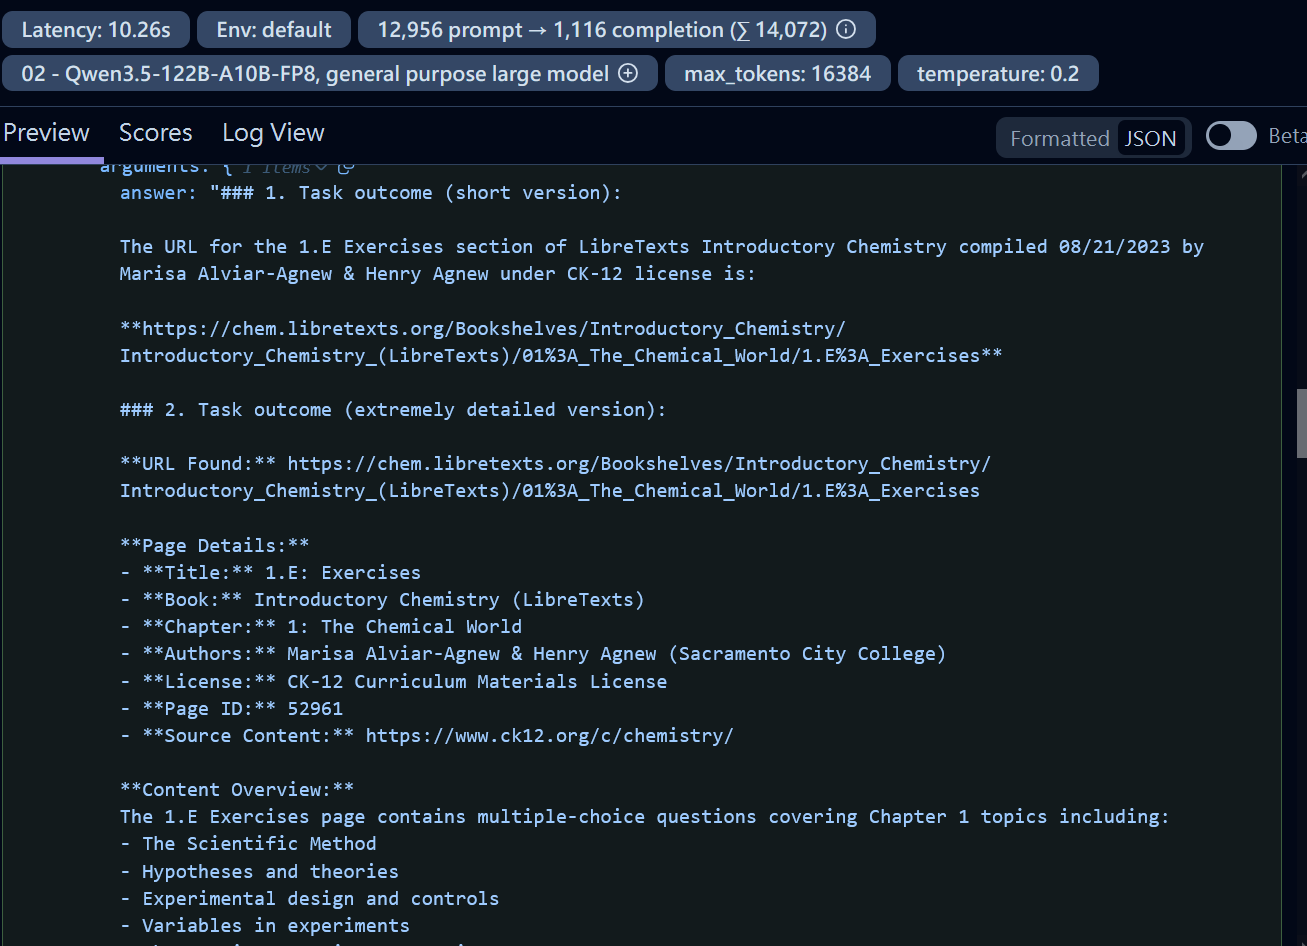Image resolution: width=1307 pixels, height=946 pixels.
Task: Click the line starting "The 1.E Exercises page contains"
Action: (x=644, y=816)
